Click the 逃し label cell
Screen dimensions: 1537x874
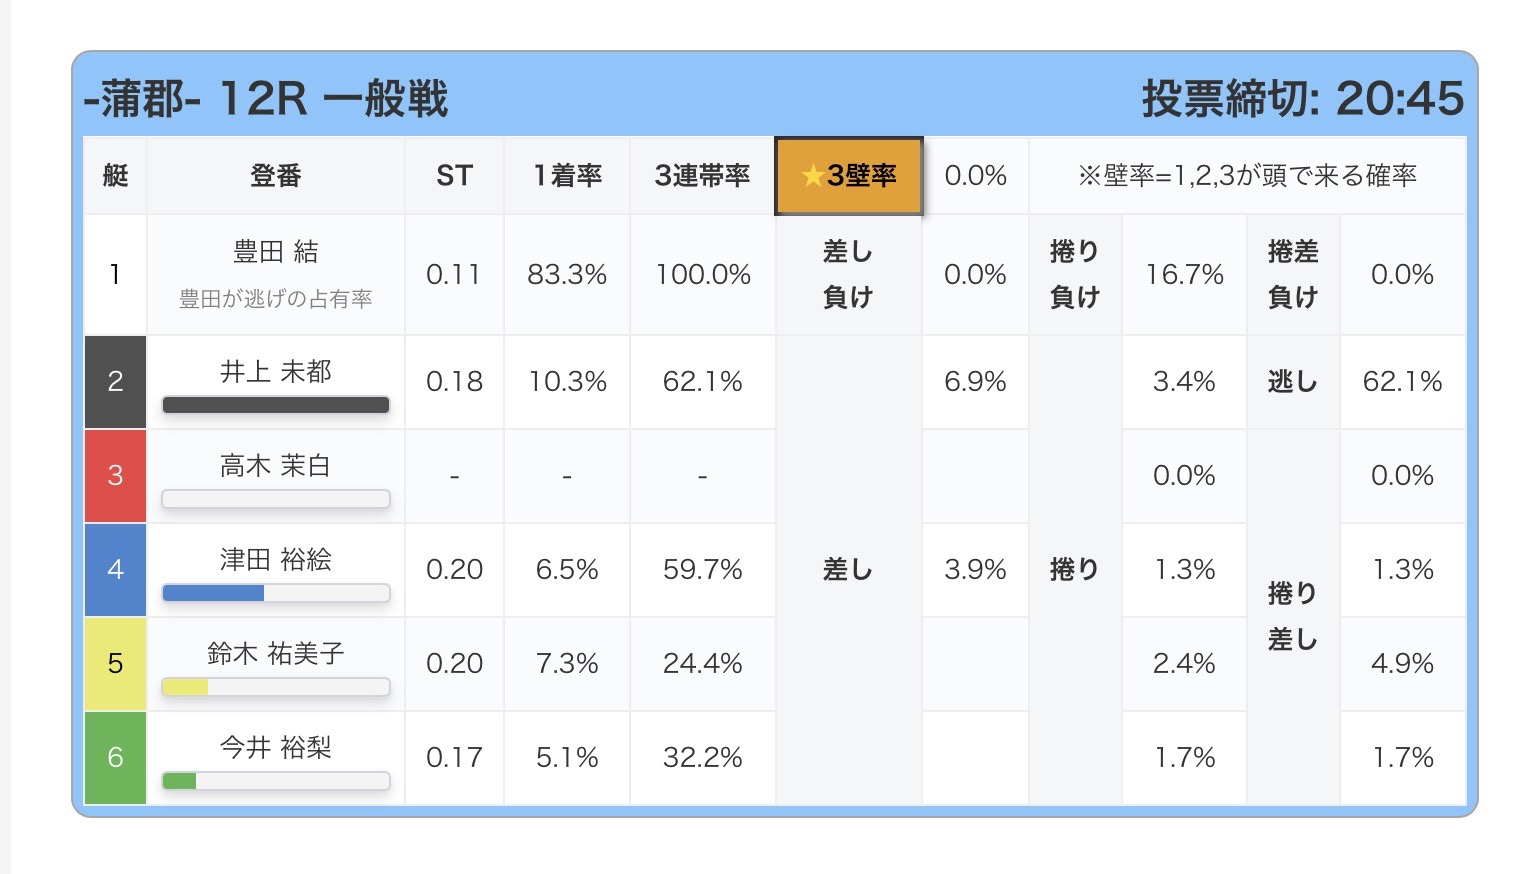click(1292, 381)
